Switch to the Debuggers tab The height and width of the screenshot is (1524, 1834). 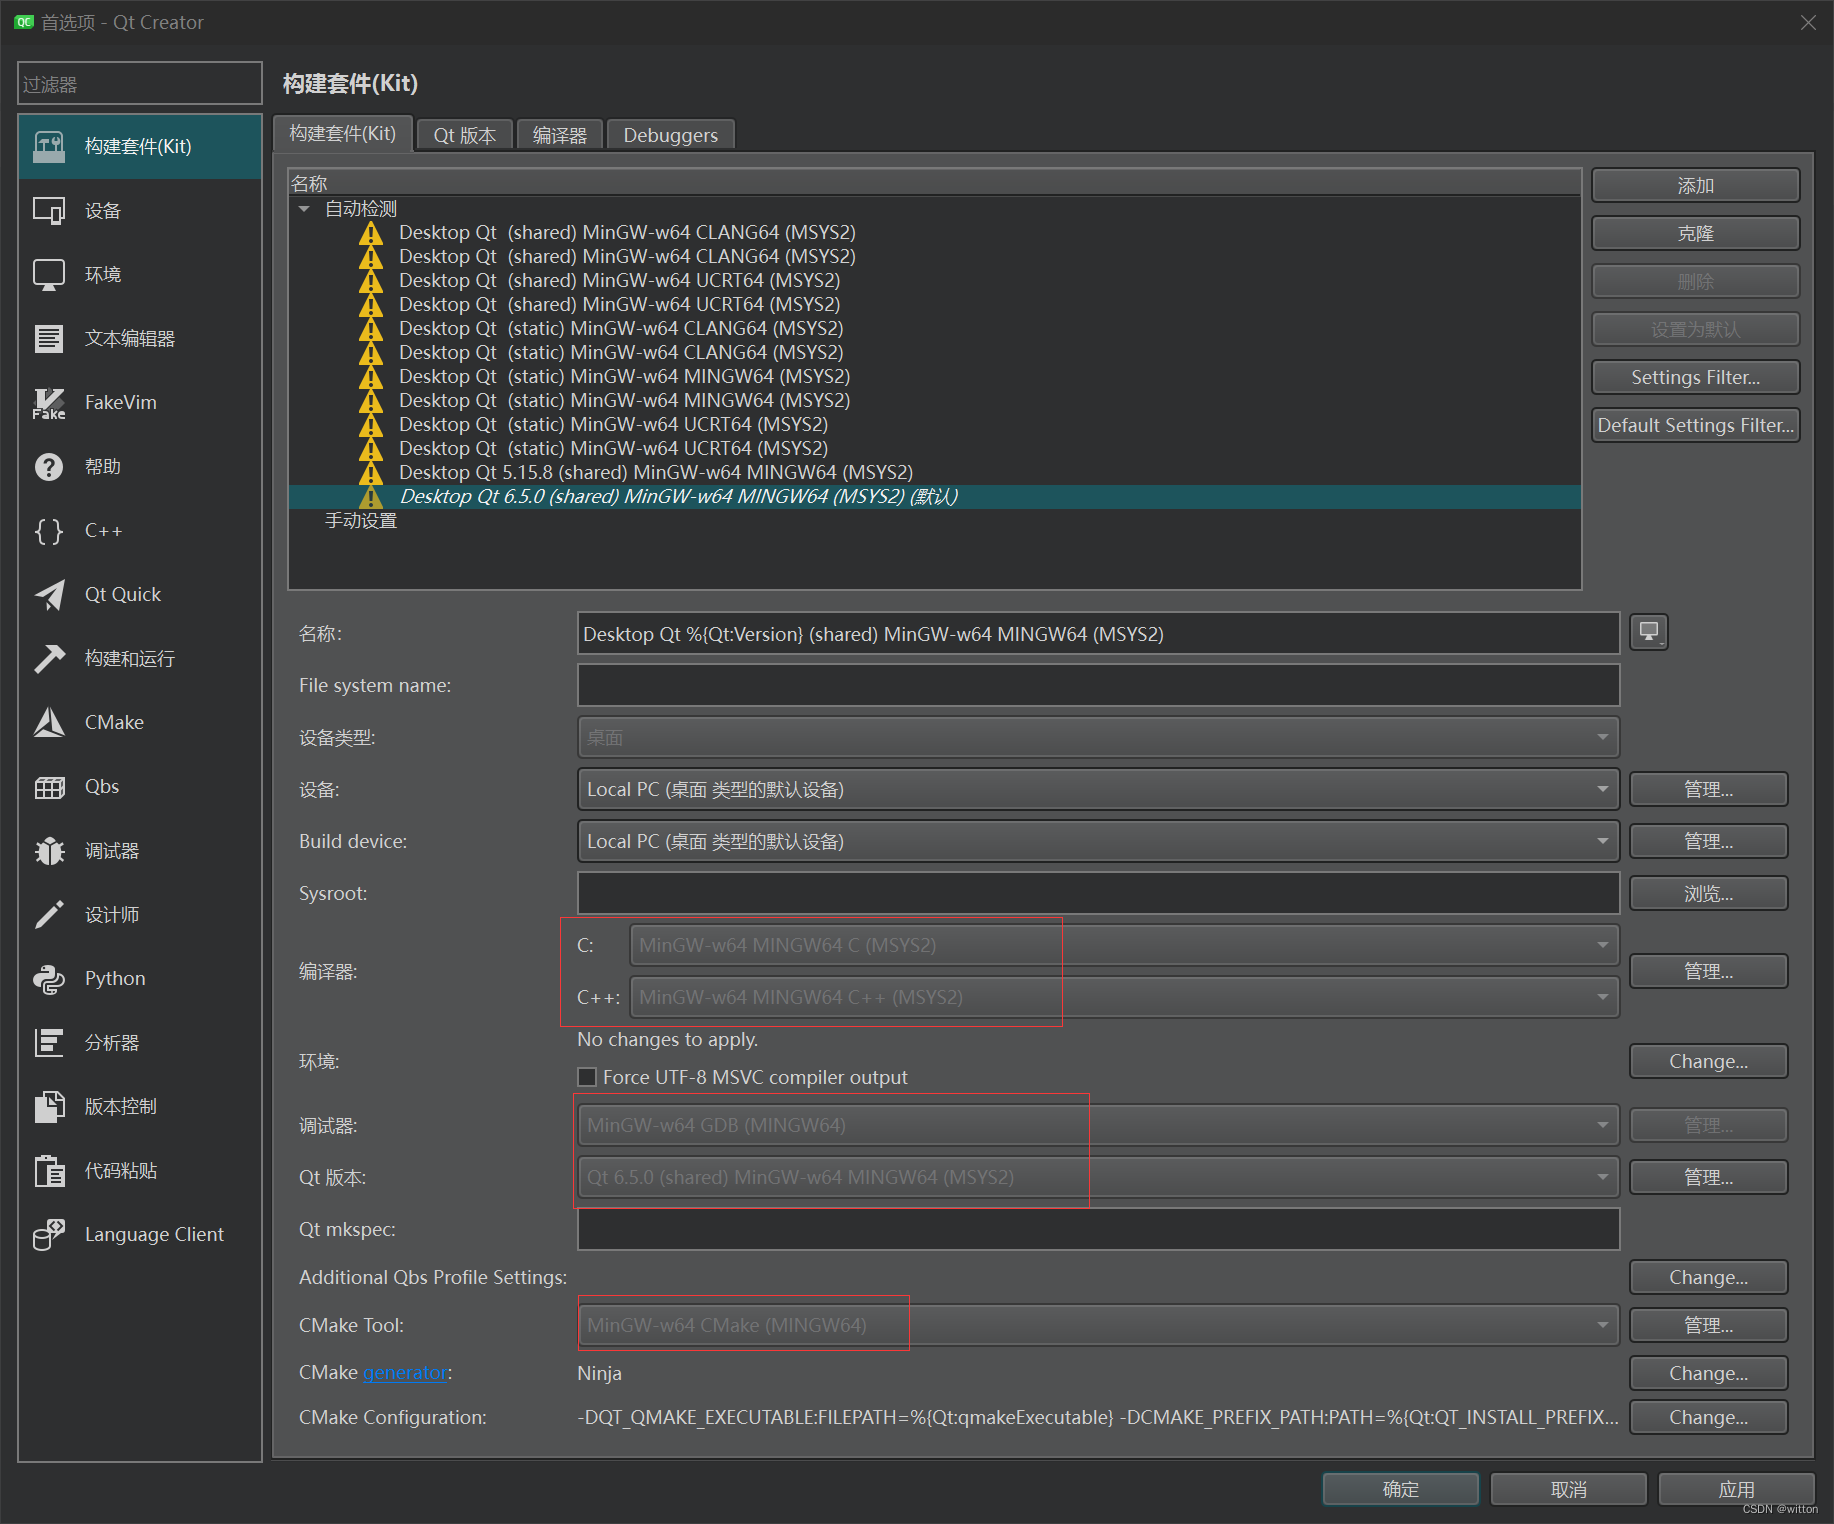[671, 135]
